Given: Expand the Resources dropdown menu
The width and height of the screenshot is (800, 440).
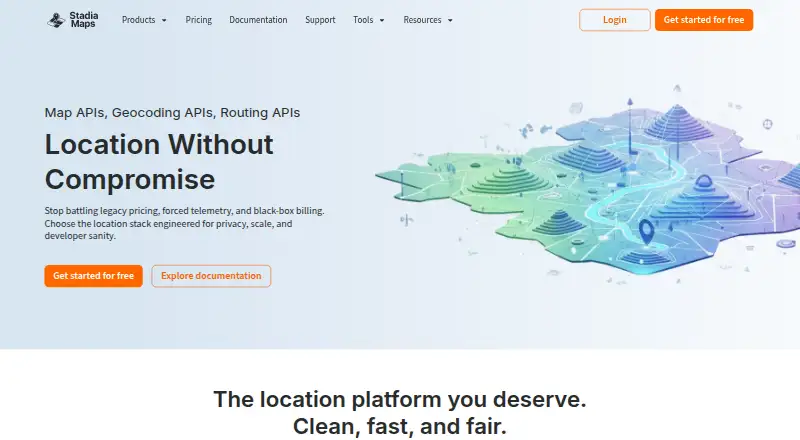Looking at the screenshot, I should [428, 20].
